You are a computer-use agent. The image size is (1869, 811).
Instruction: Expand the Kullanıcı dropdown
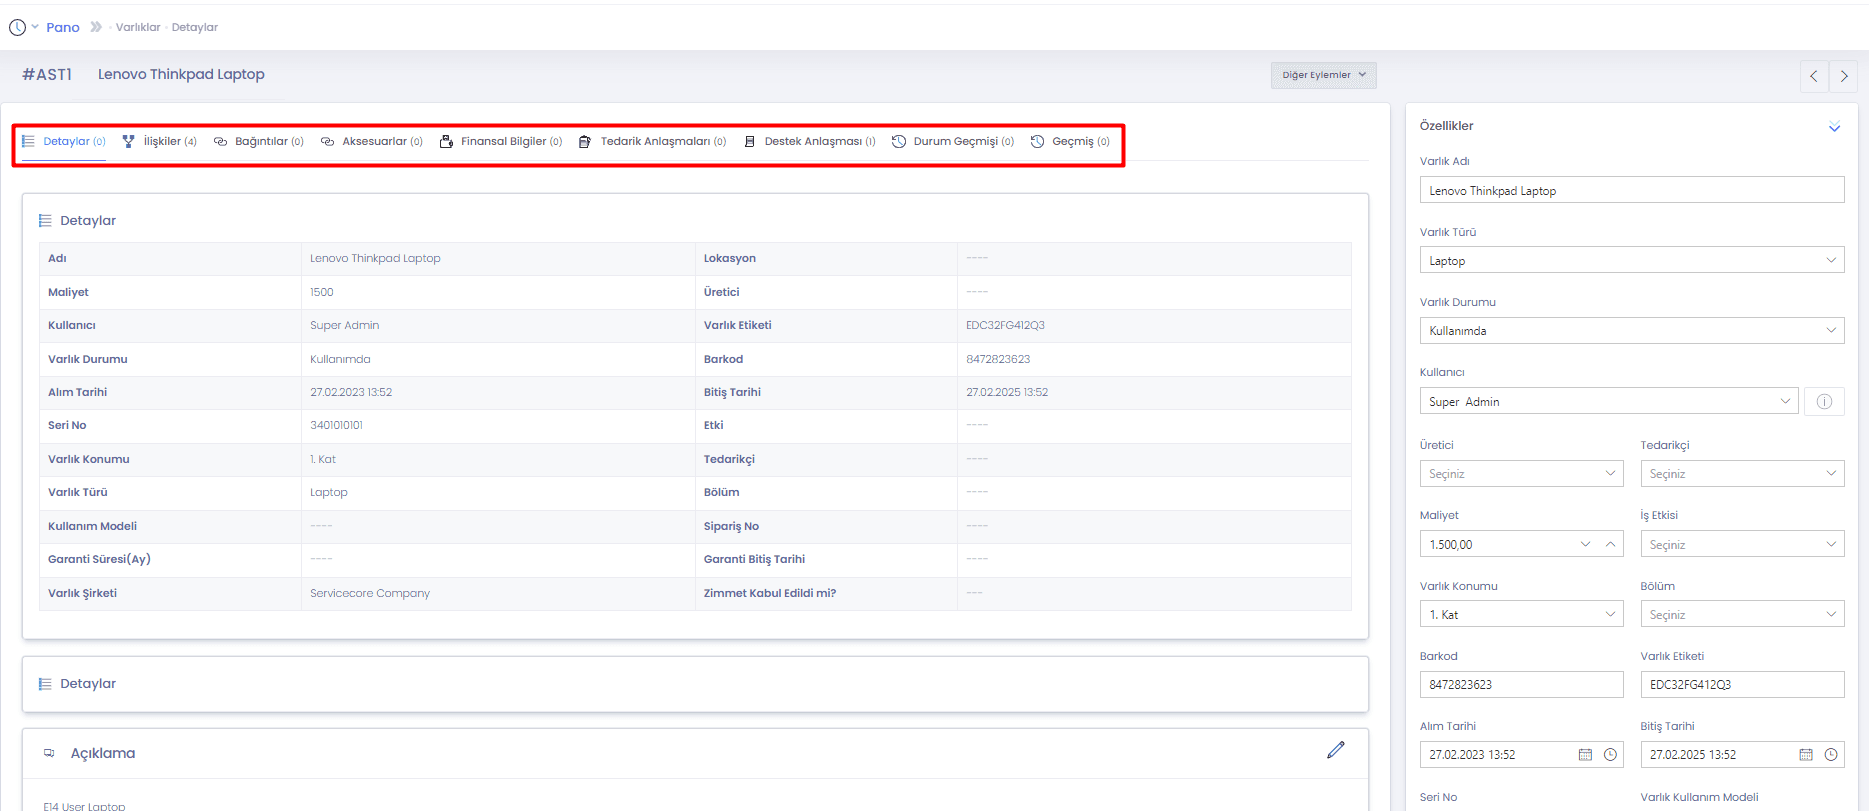tap(1609, 401)
